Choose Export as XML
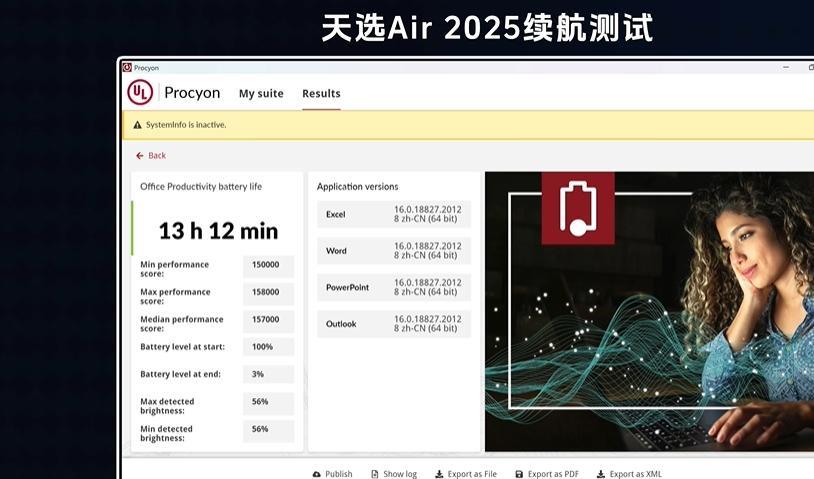 629,474
